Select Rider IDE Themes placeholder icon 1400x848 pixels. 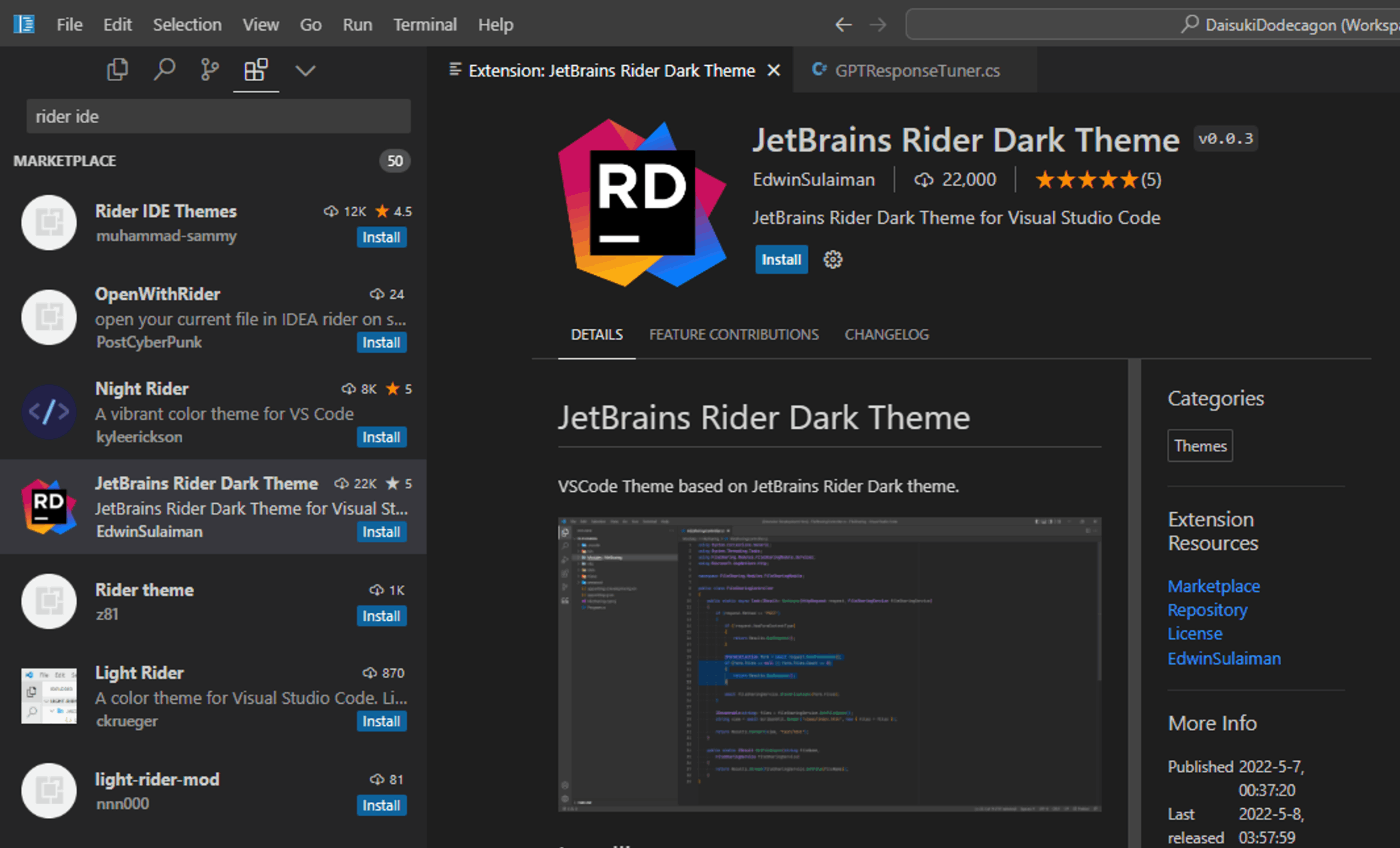[49, 223]
